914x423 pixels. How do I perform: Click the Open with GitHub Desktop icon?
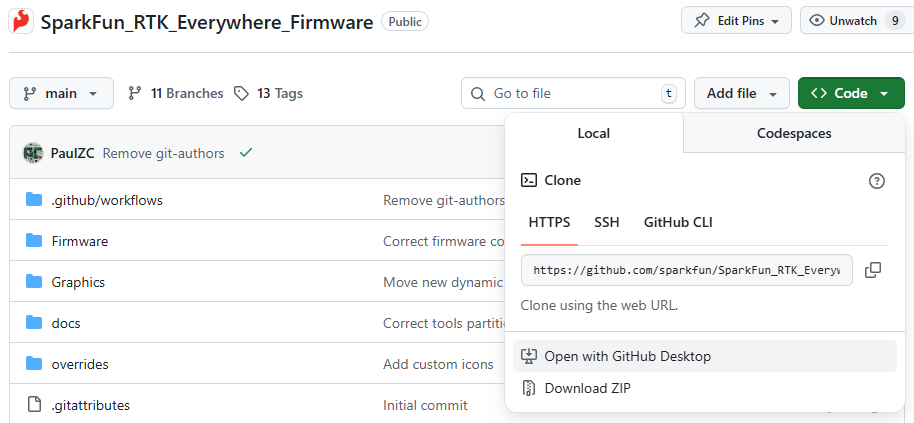[x=529, y=356]
